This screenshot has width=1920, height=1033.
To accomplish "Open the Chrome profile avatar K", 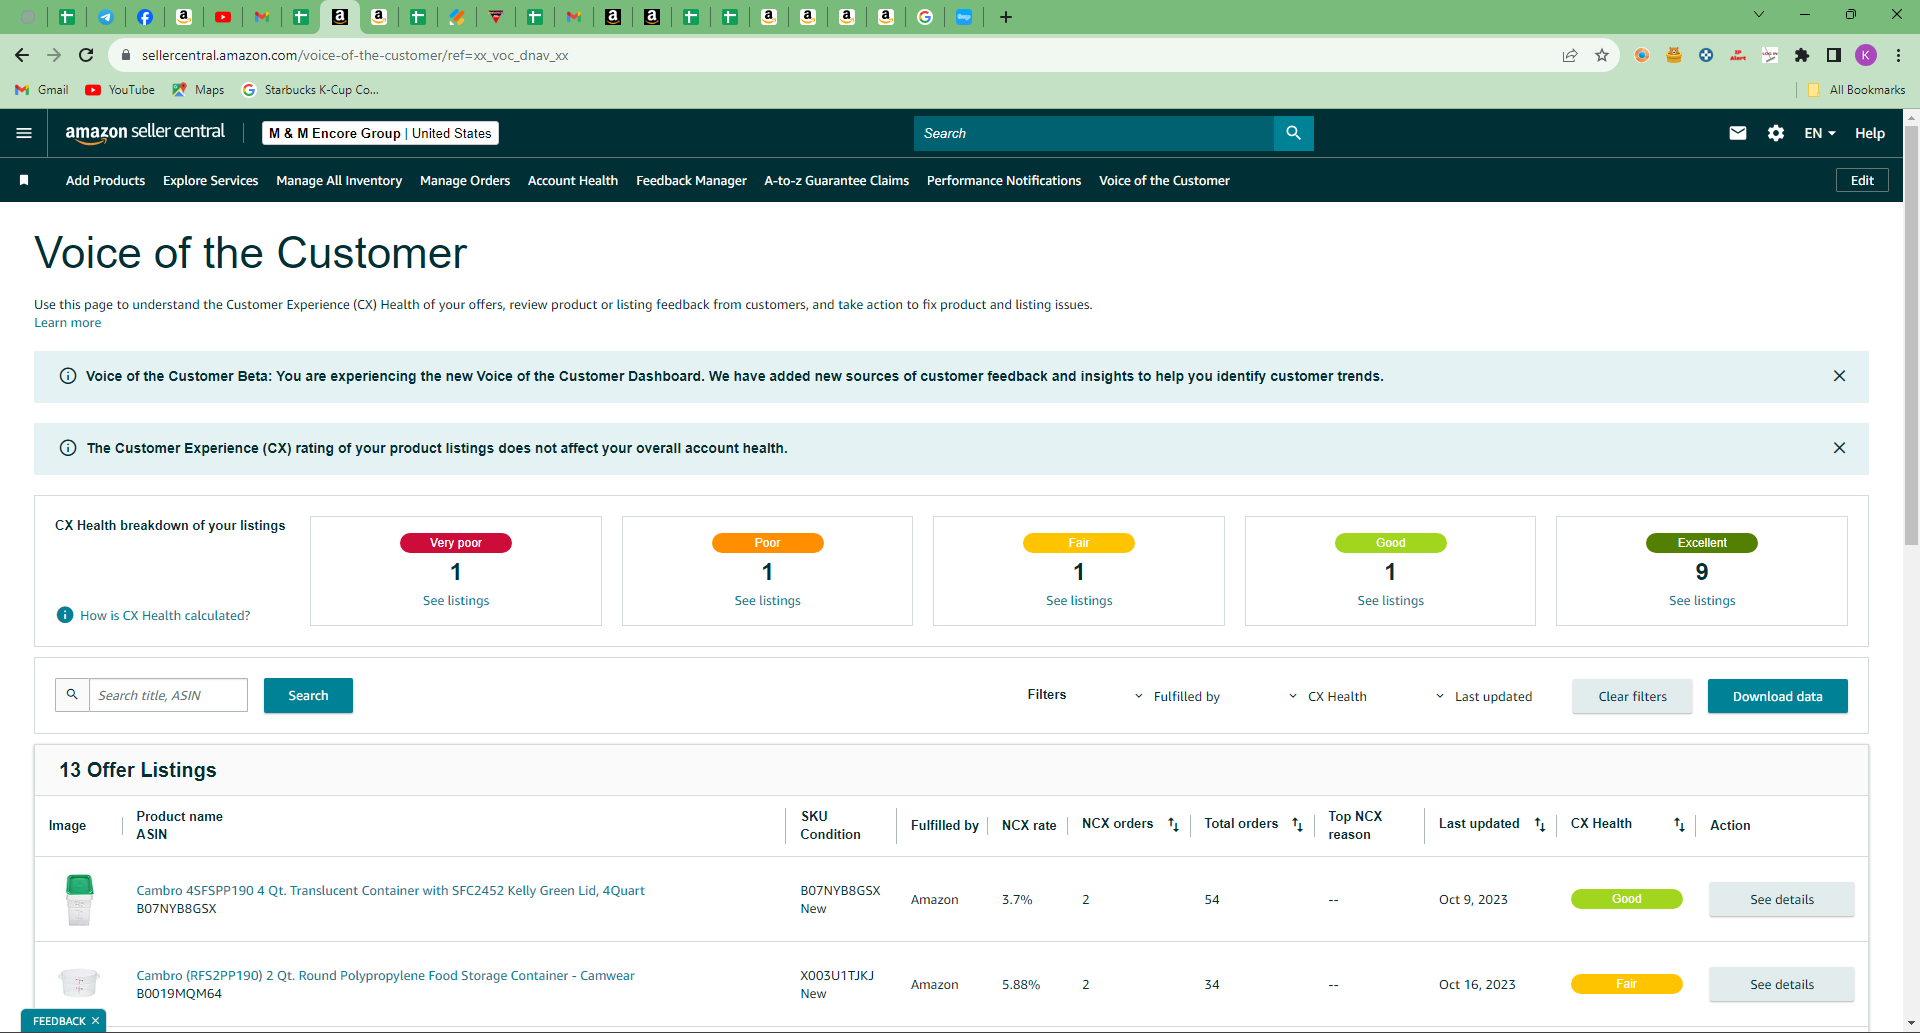I will [x=1866, y=55].
